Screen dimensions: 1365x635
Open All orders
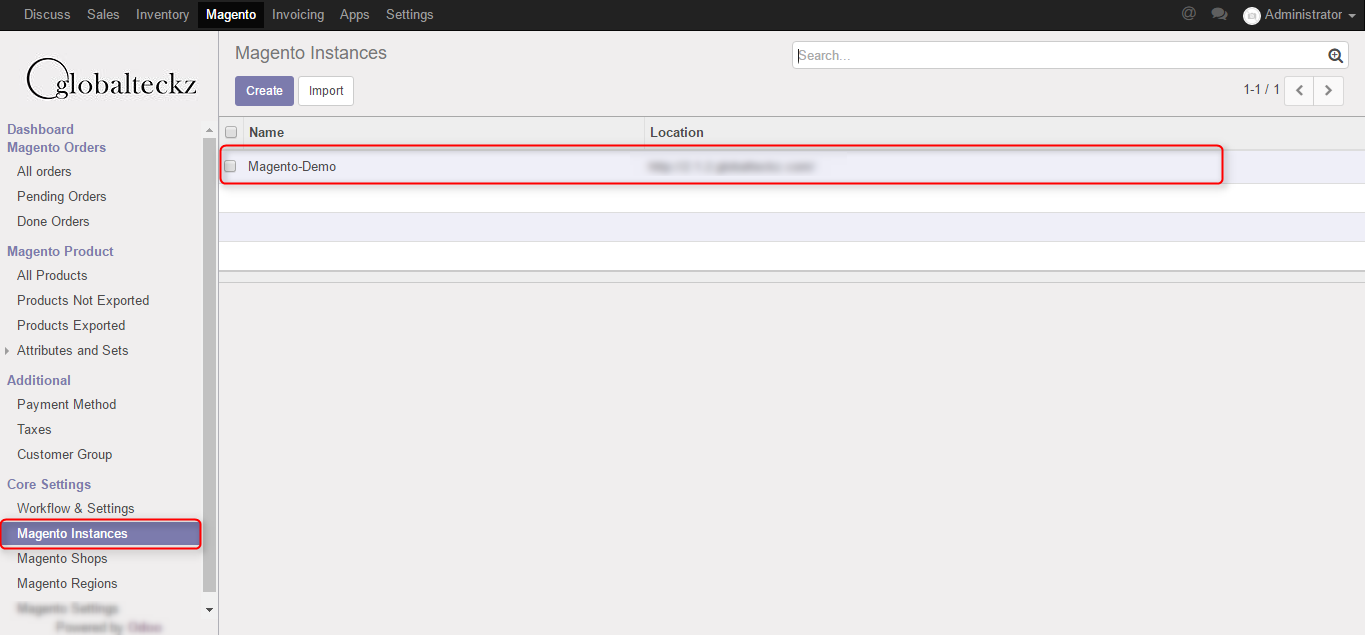[44, 172]
